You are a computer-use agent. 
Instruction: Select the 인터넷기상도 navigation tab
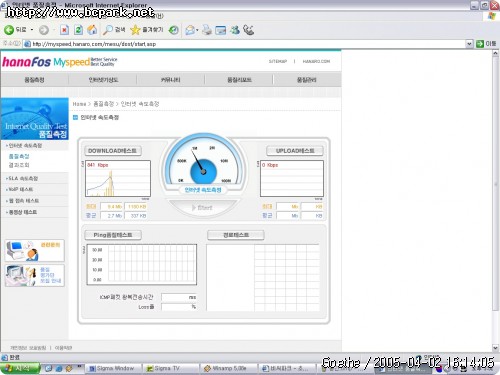click(103, 80)
